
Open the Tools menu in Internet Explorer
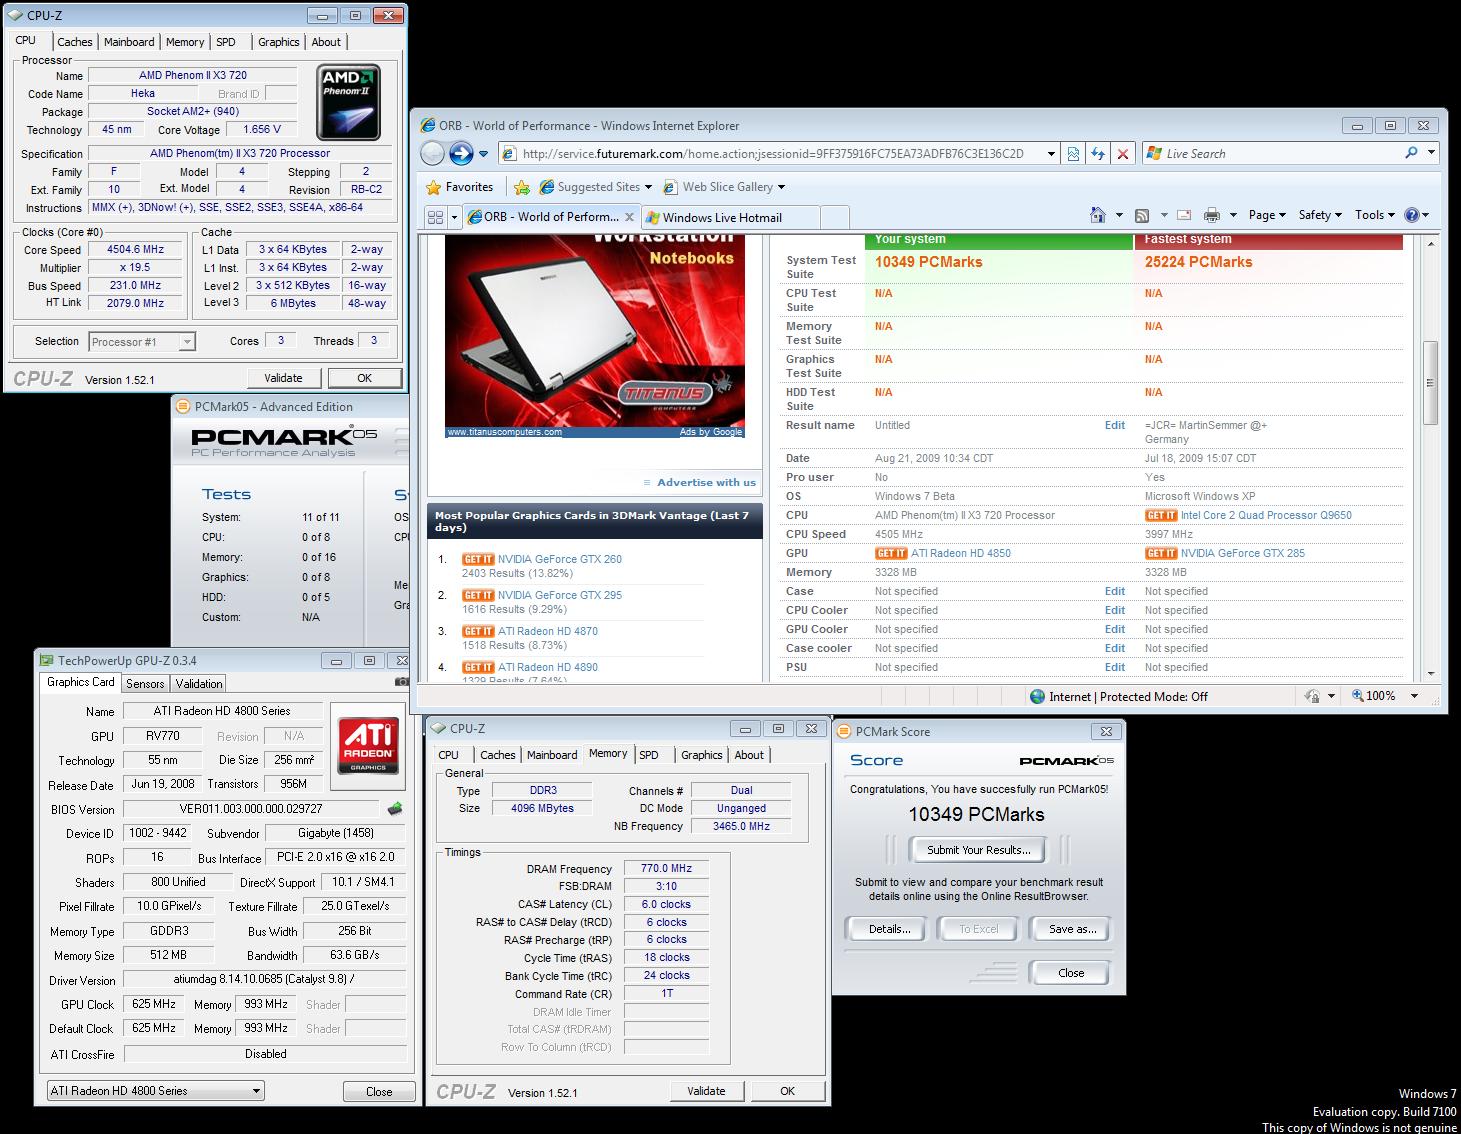[x=1375, y=215]
